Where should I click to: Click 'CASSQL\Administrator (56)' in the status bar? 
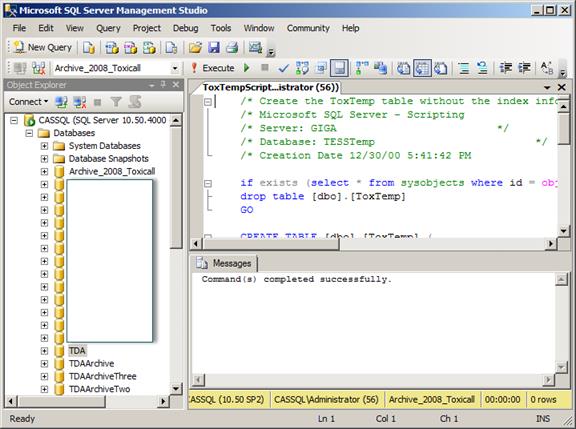click(326, 400)
